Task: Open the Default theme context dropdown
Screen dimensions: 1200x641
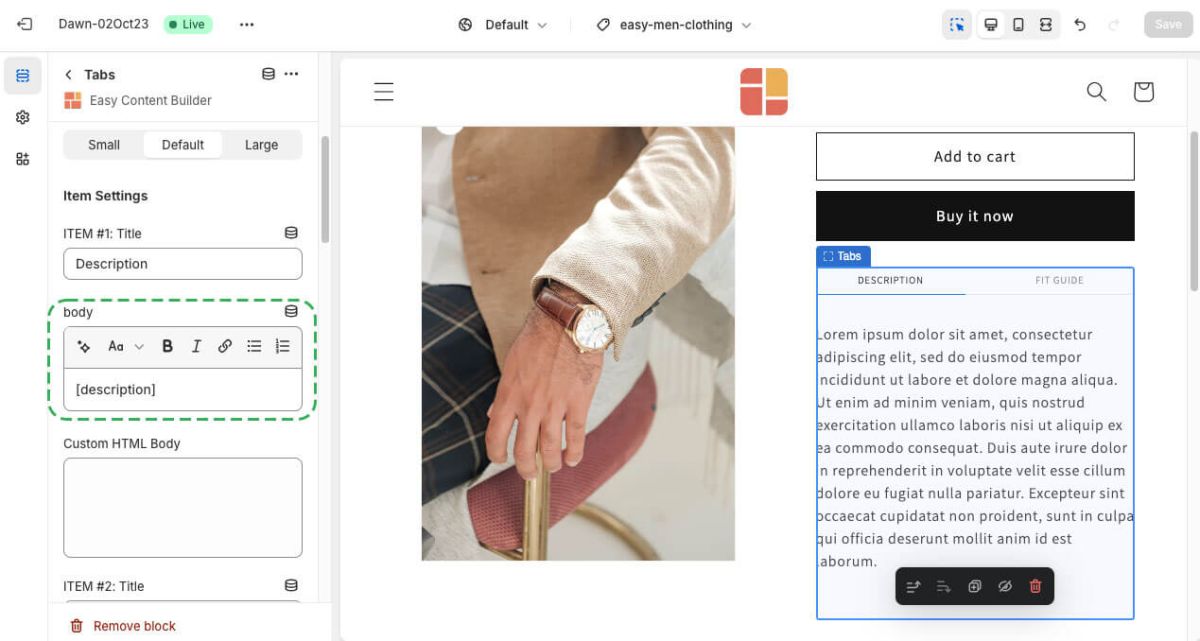Action: click(503, 25)
